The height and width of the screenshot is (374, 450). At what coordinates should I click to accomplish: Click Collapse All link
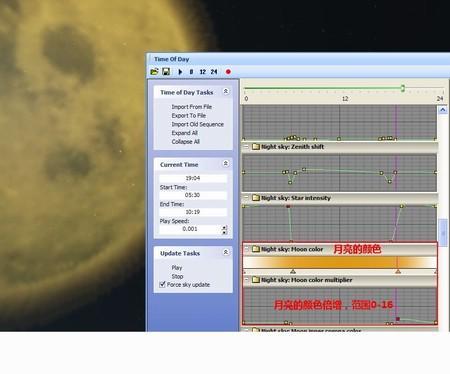click(186, 141)
